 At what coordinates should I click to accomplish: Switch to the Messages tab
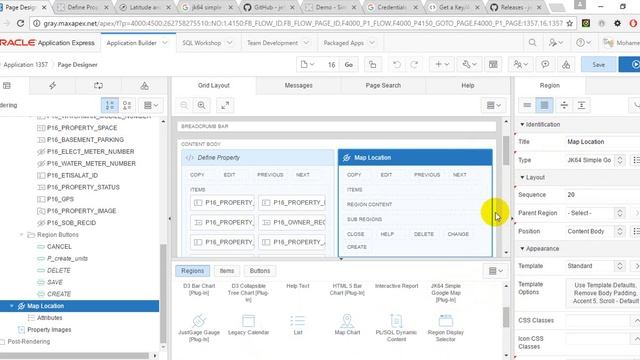click(x=298, y=85)
